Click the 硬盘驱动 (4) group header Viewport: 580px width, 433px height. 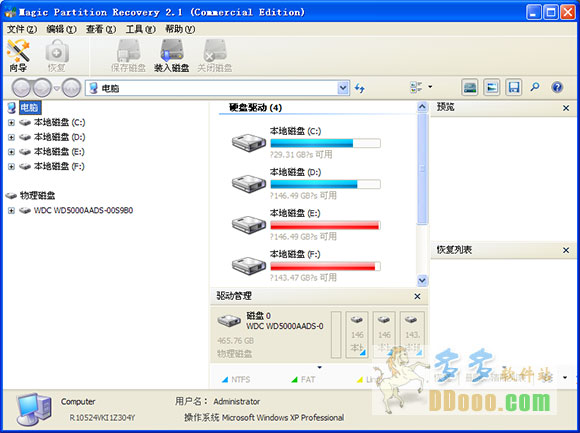tap(255, 108)
